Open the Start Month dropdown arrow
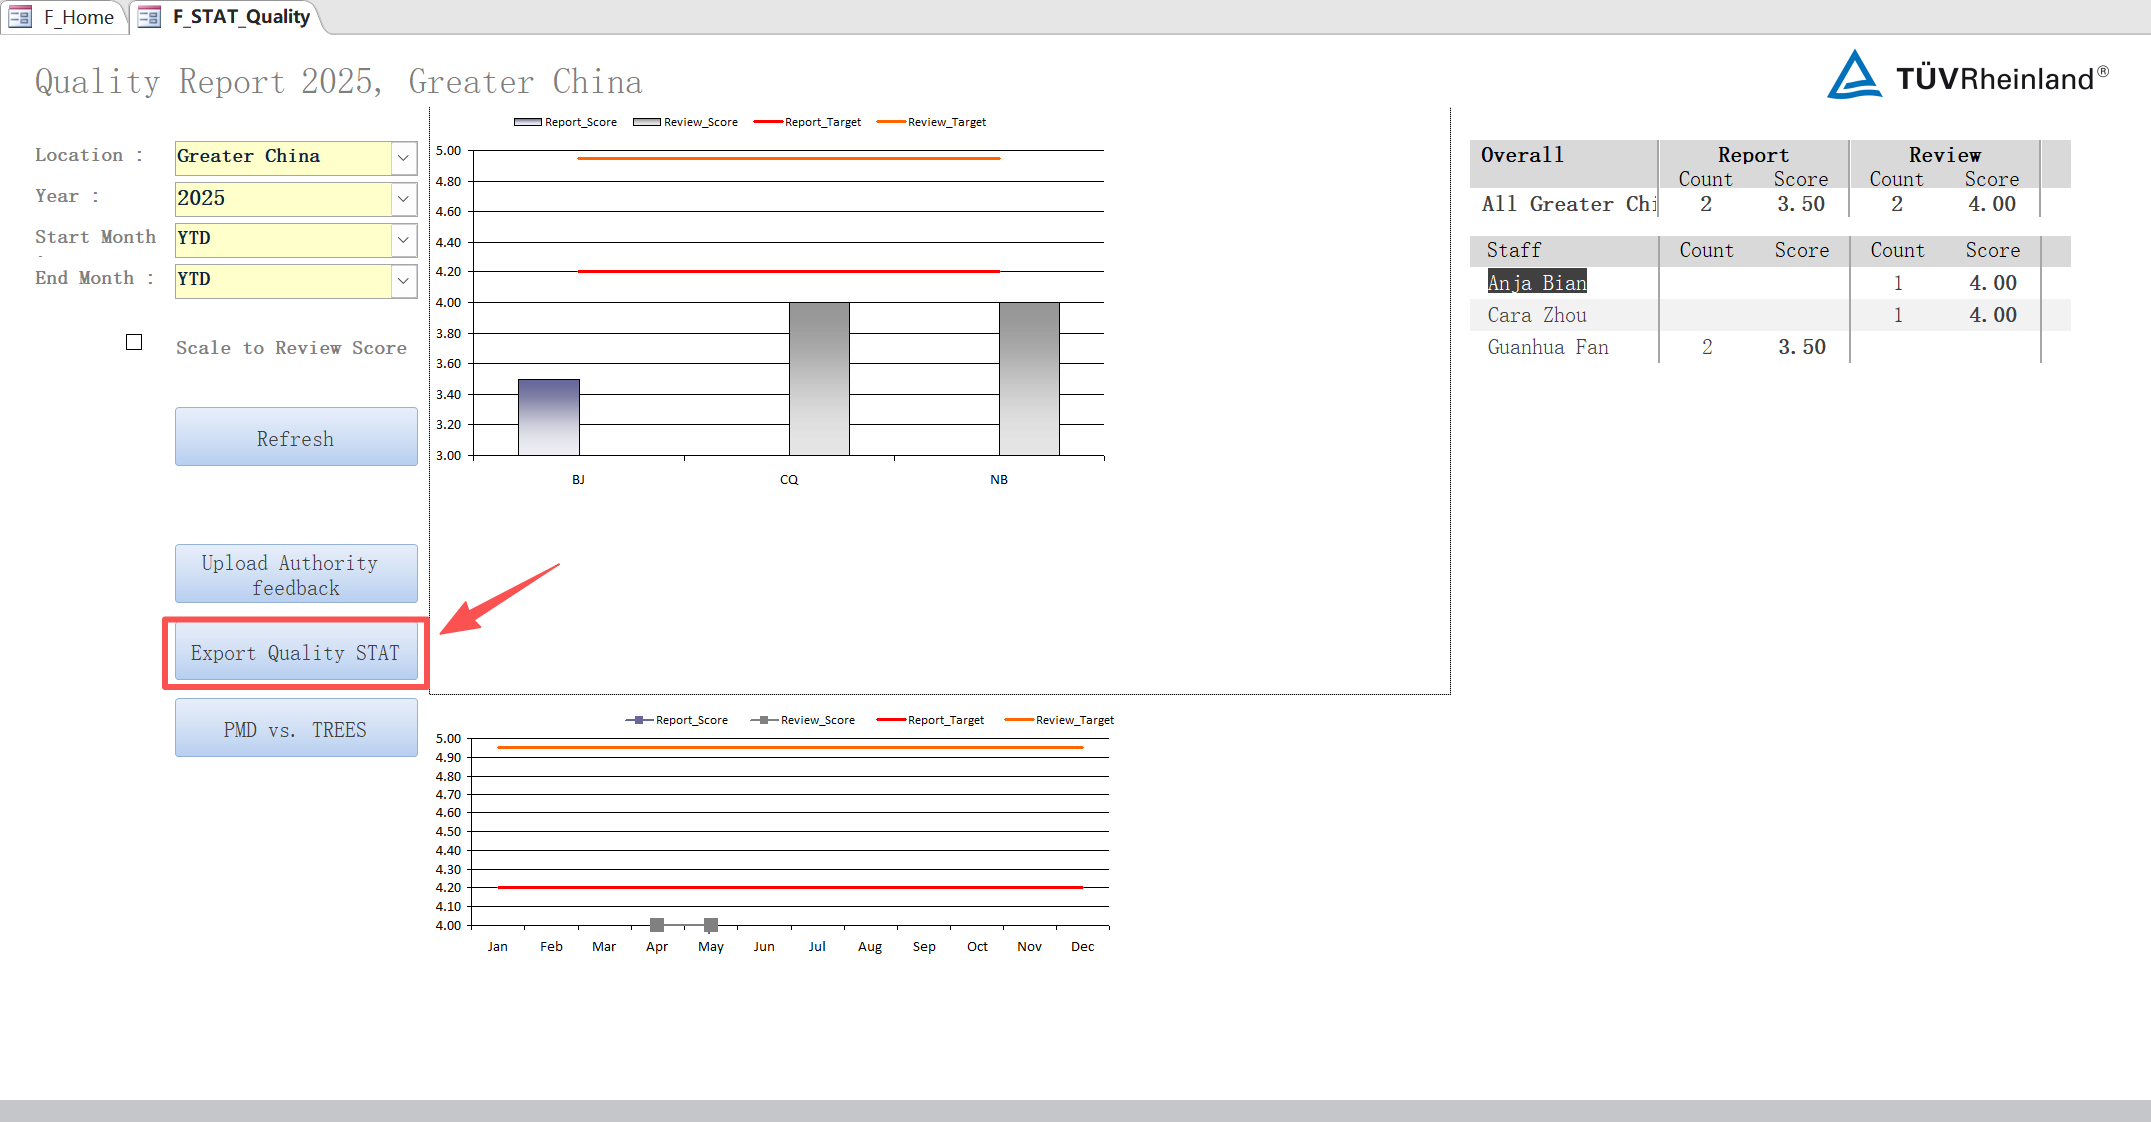 (x=403, y=239)
